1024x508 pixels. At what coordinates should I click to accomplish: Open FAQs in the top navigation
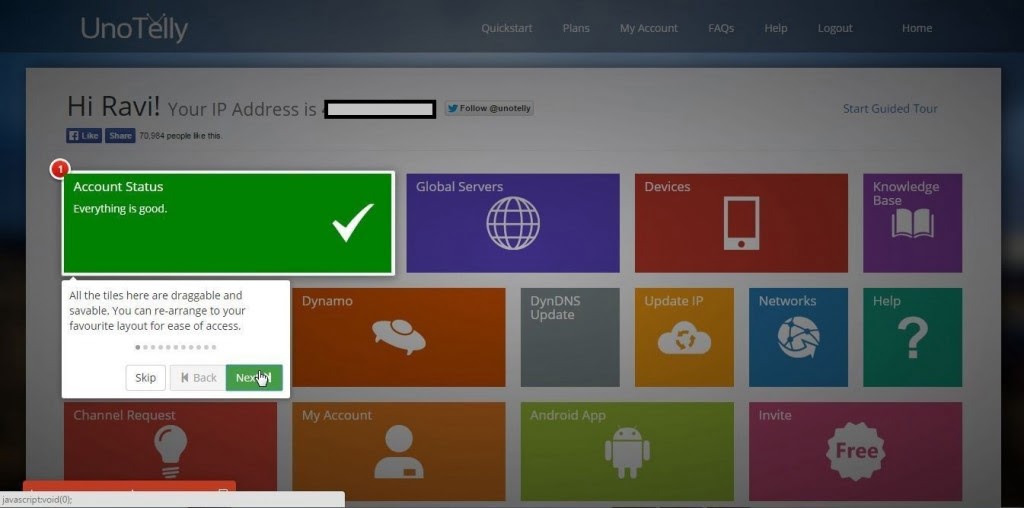721,28
